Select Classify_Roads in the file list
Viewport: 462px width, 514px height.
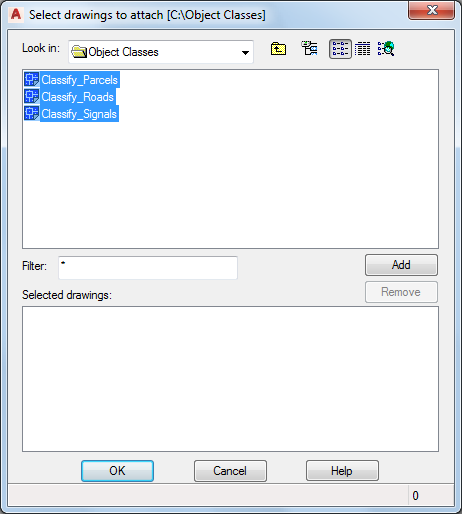click(x=77, y=97)
